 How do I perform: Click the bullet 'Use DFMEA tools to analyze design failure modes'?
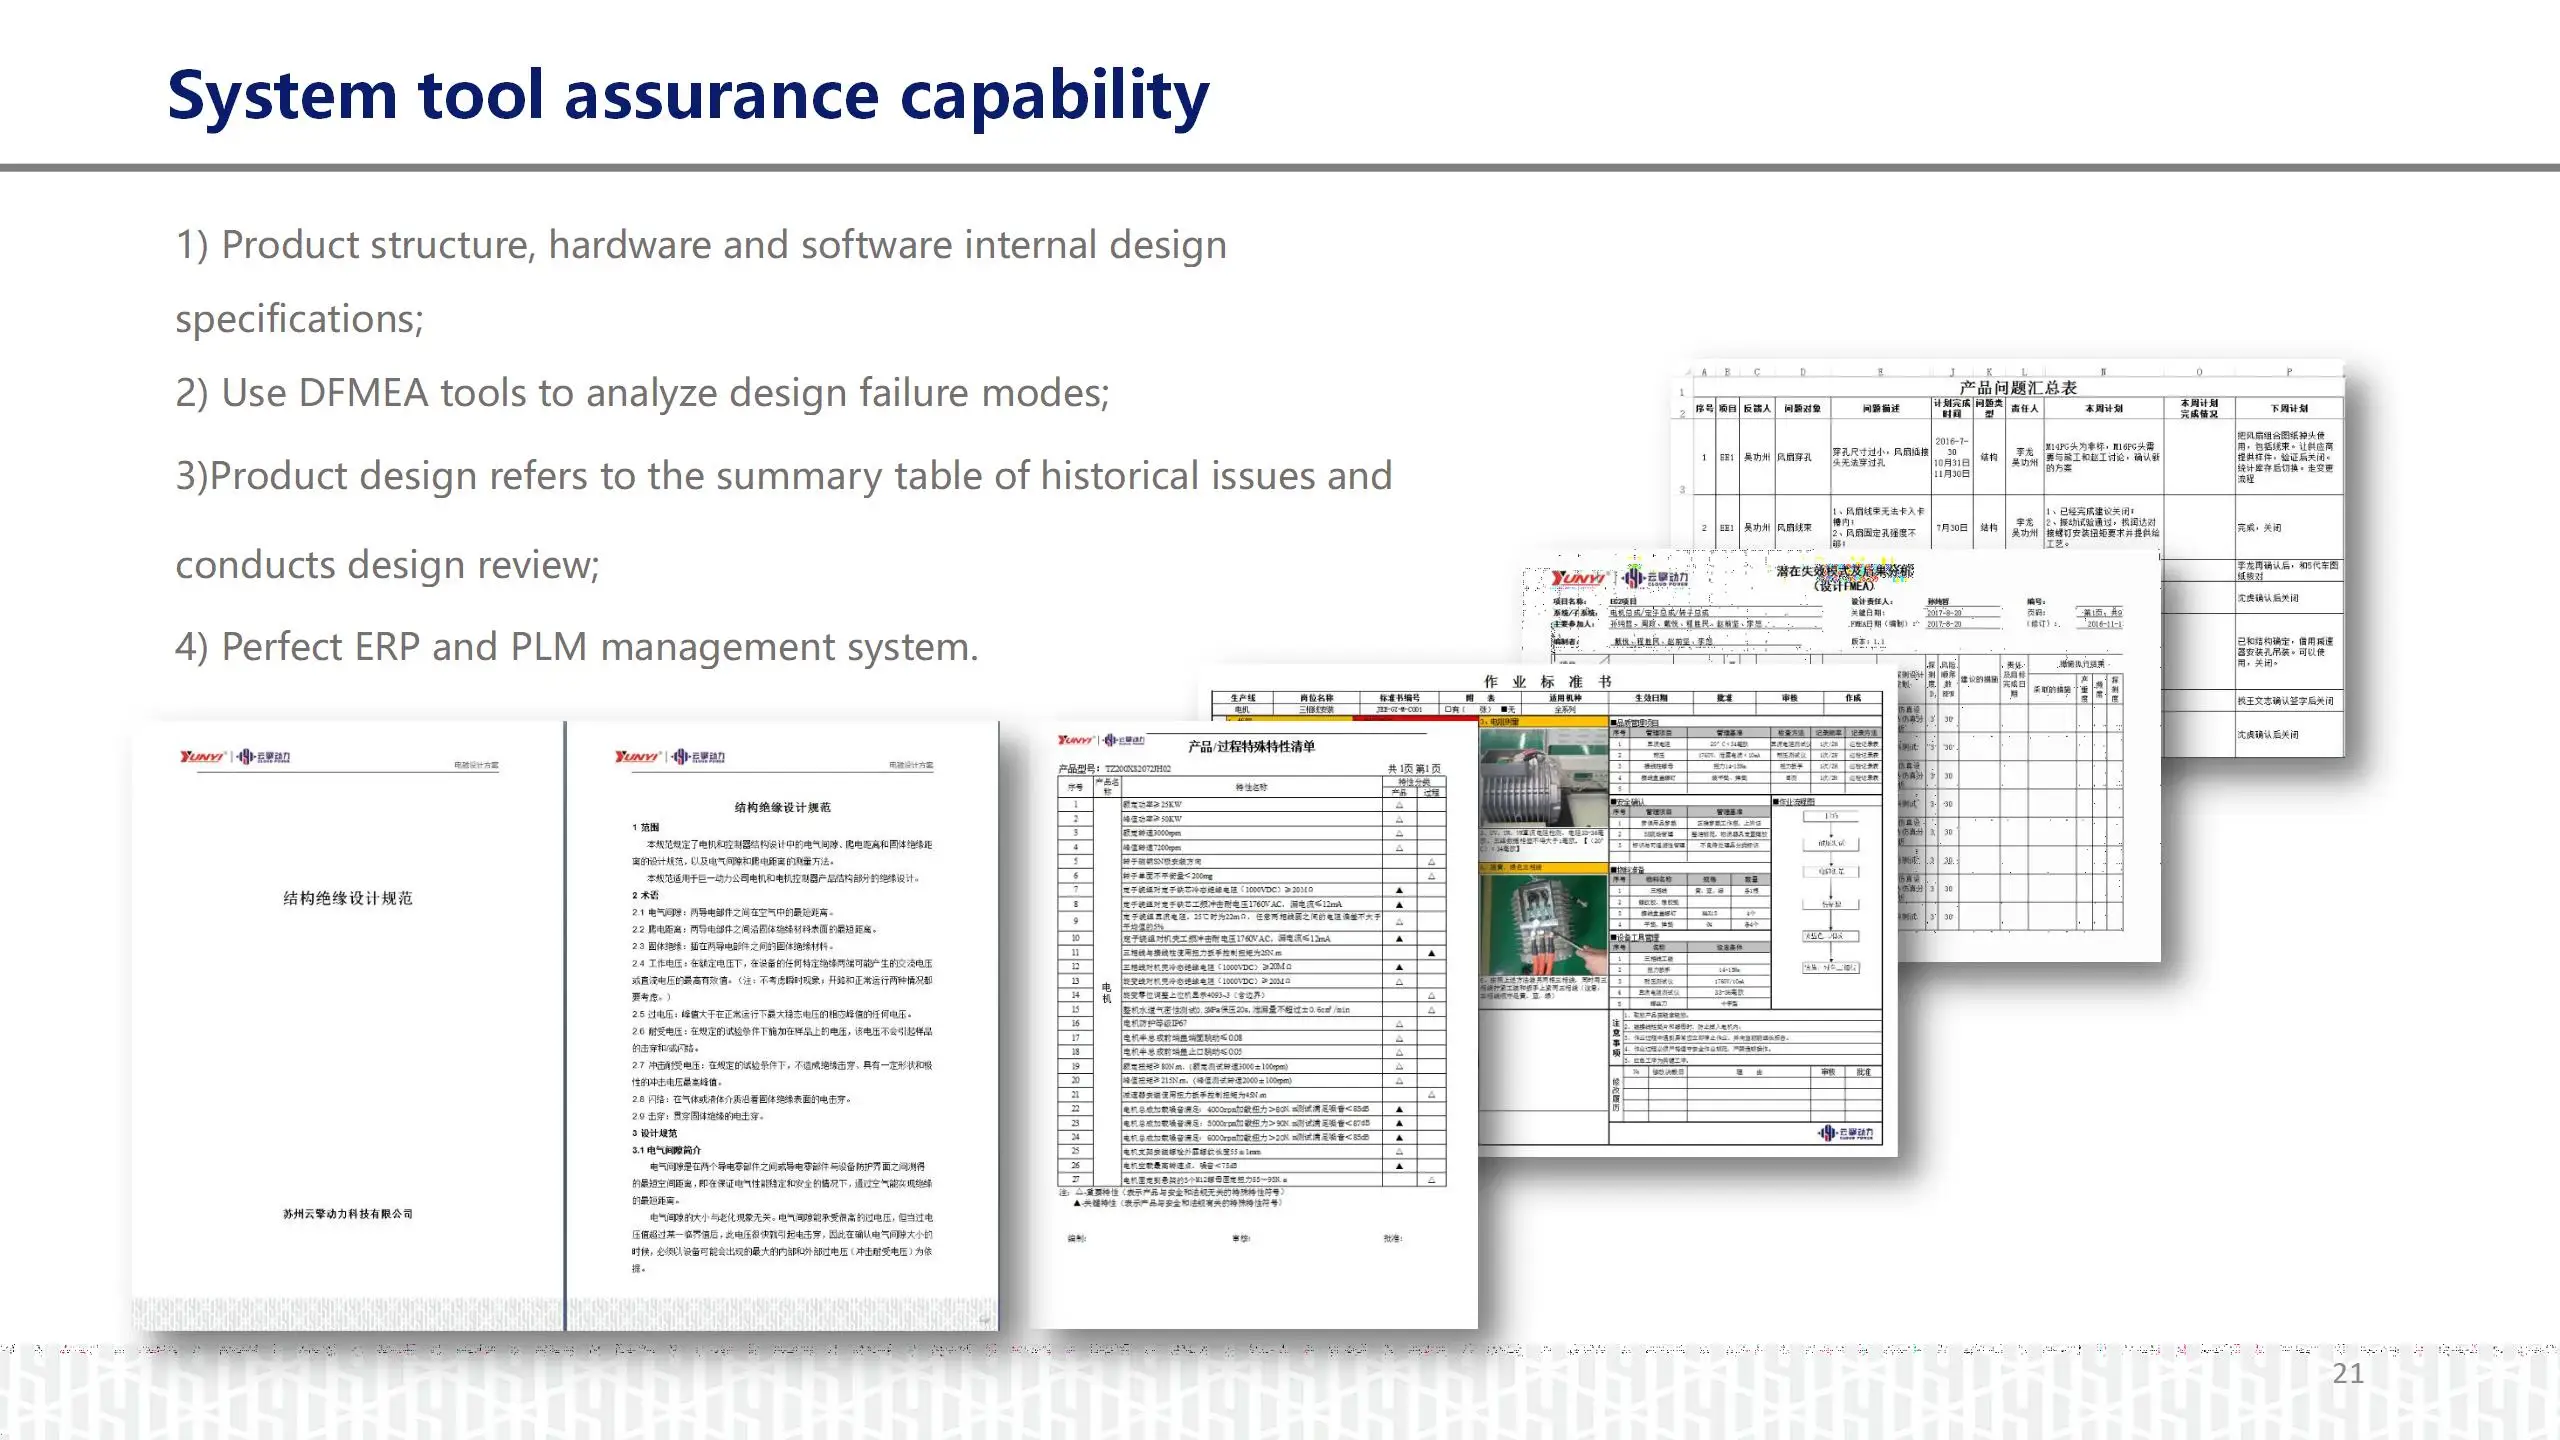pos(642,393)
